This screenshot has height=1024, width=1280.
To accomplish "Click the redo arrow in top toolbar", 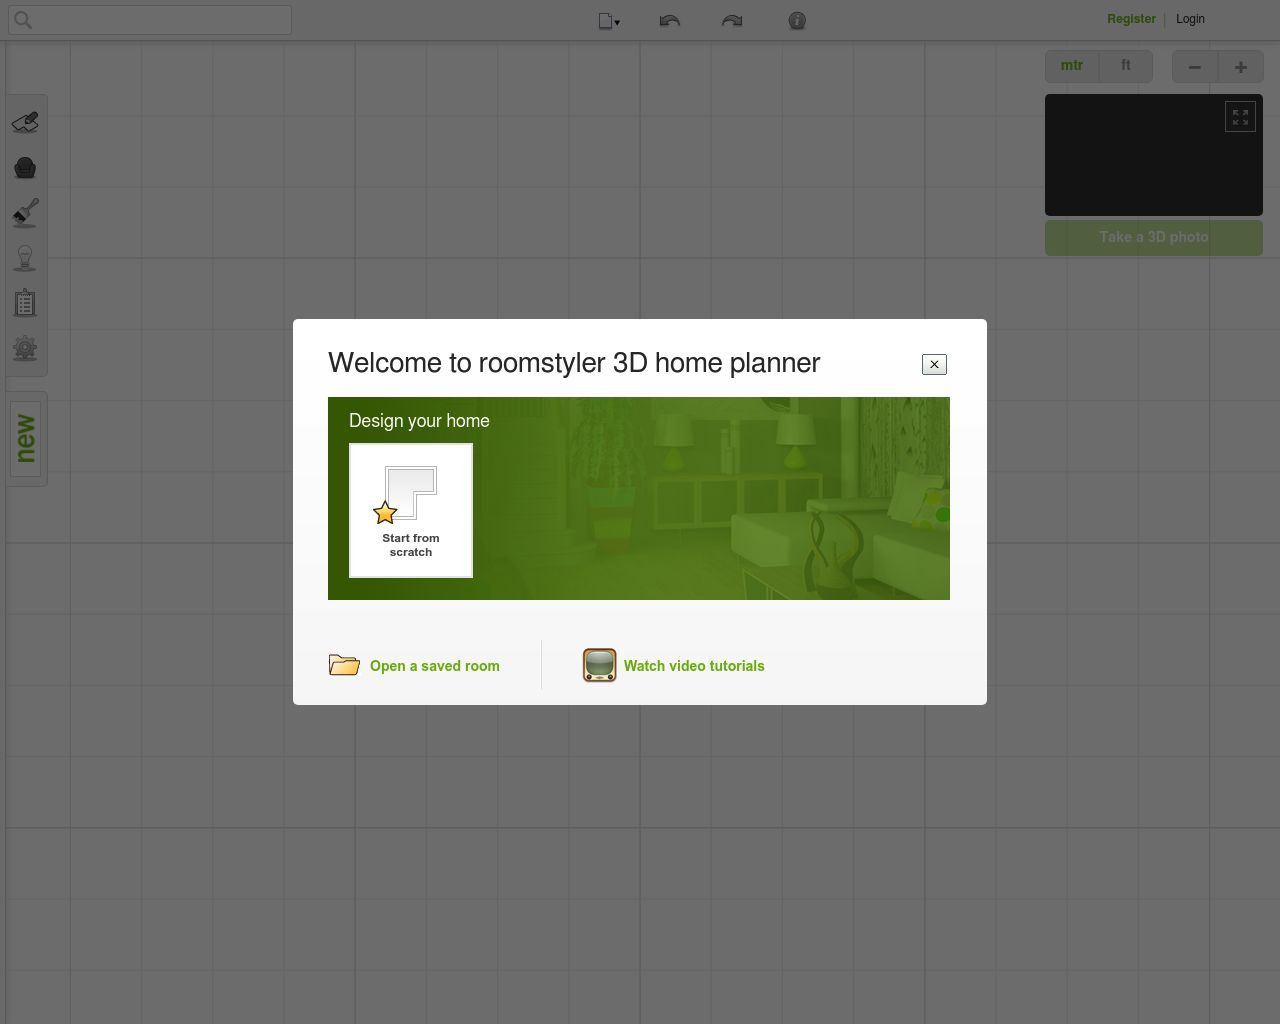I will pyautogui.click(x=732, y=21).
